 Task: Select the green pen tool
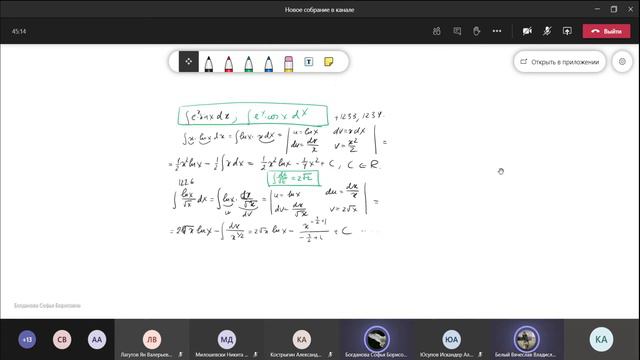[x=249, y=64]
